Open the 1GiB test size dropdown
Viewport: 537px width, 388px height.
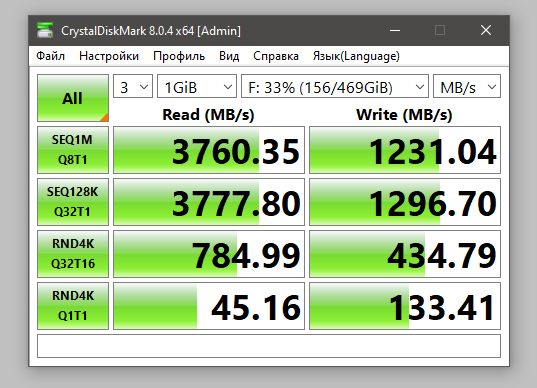197,86
